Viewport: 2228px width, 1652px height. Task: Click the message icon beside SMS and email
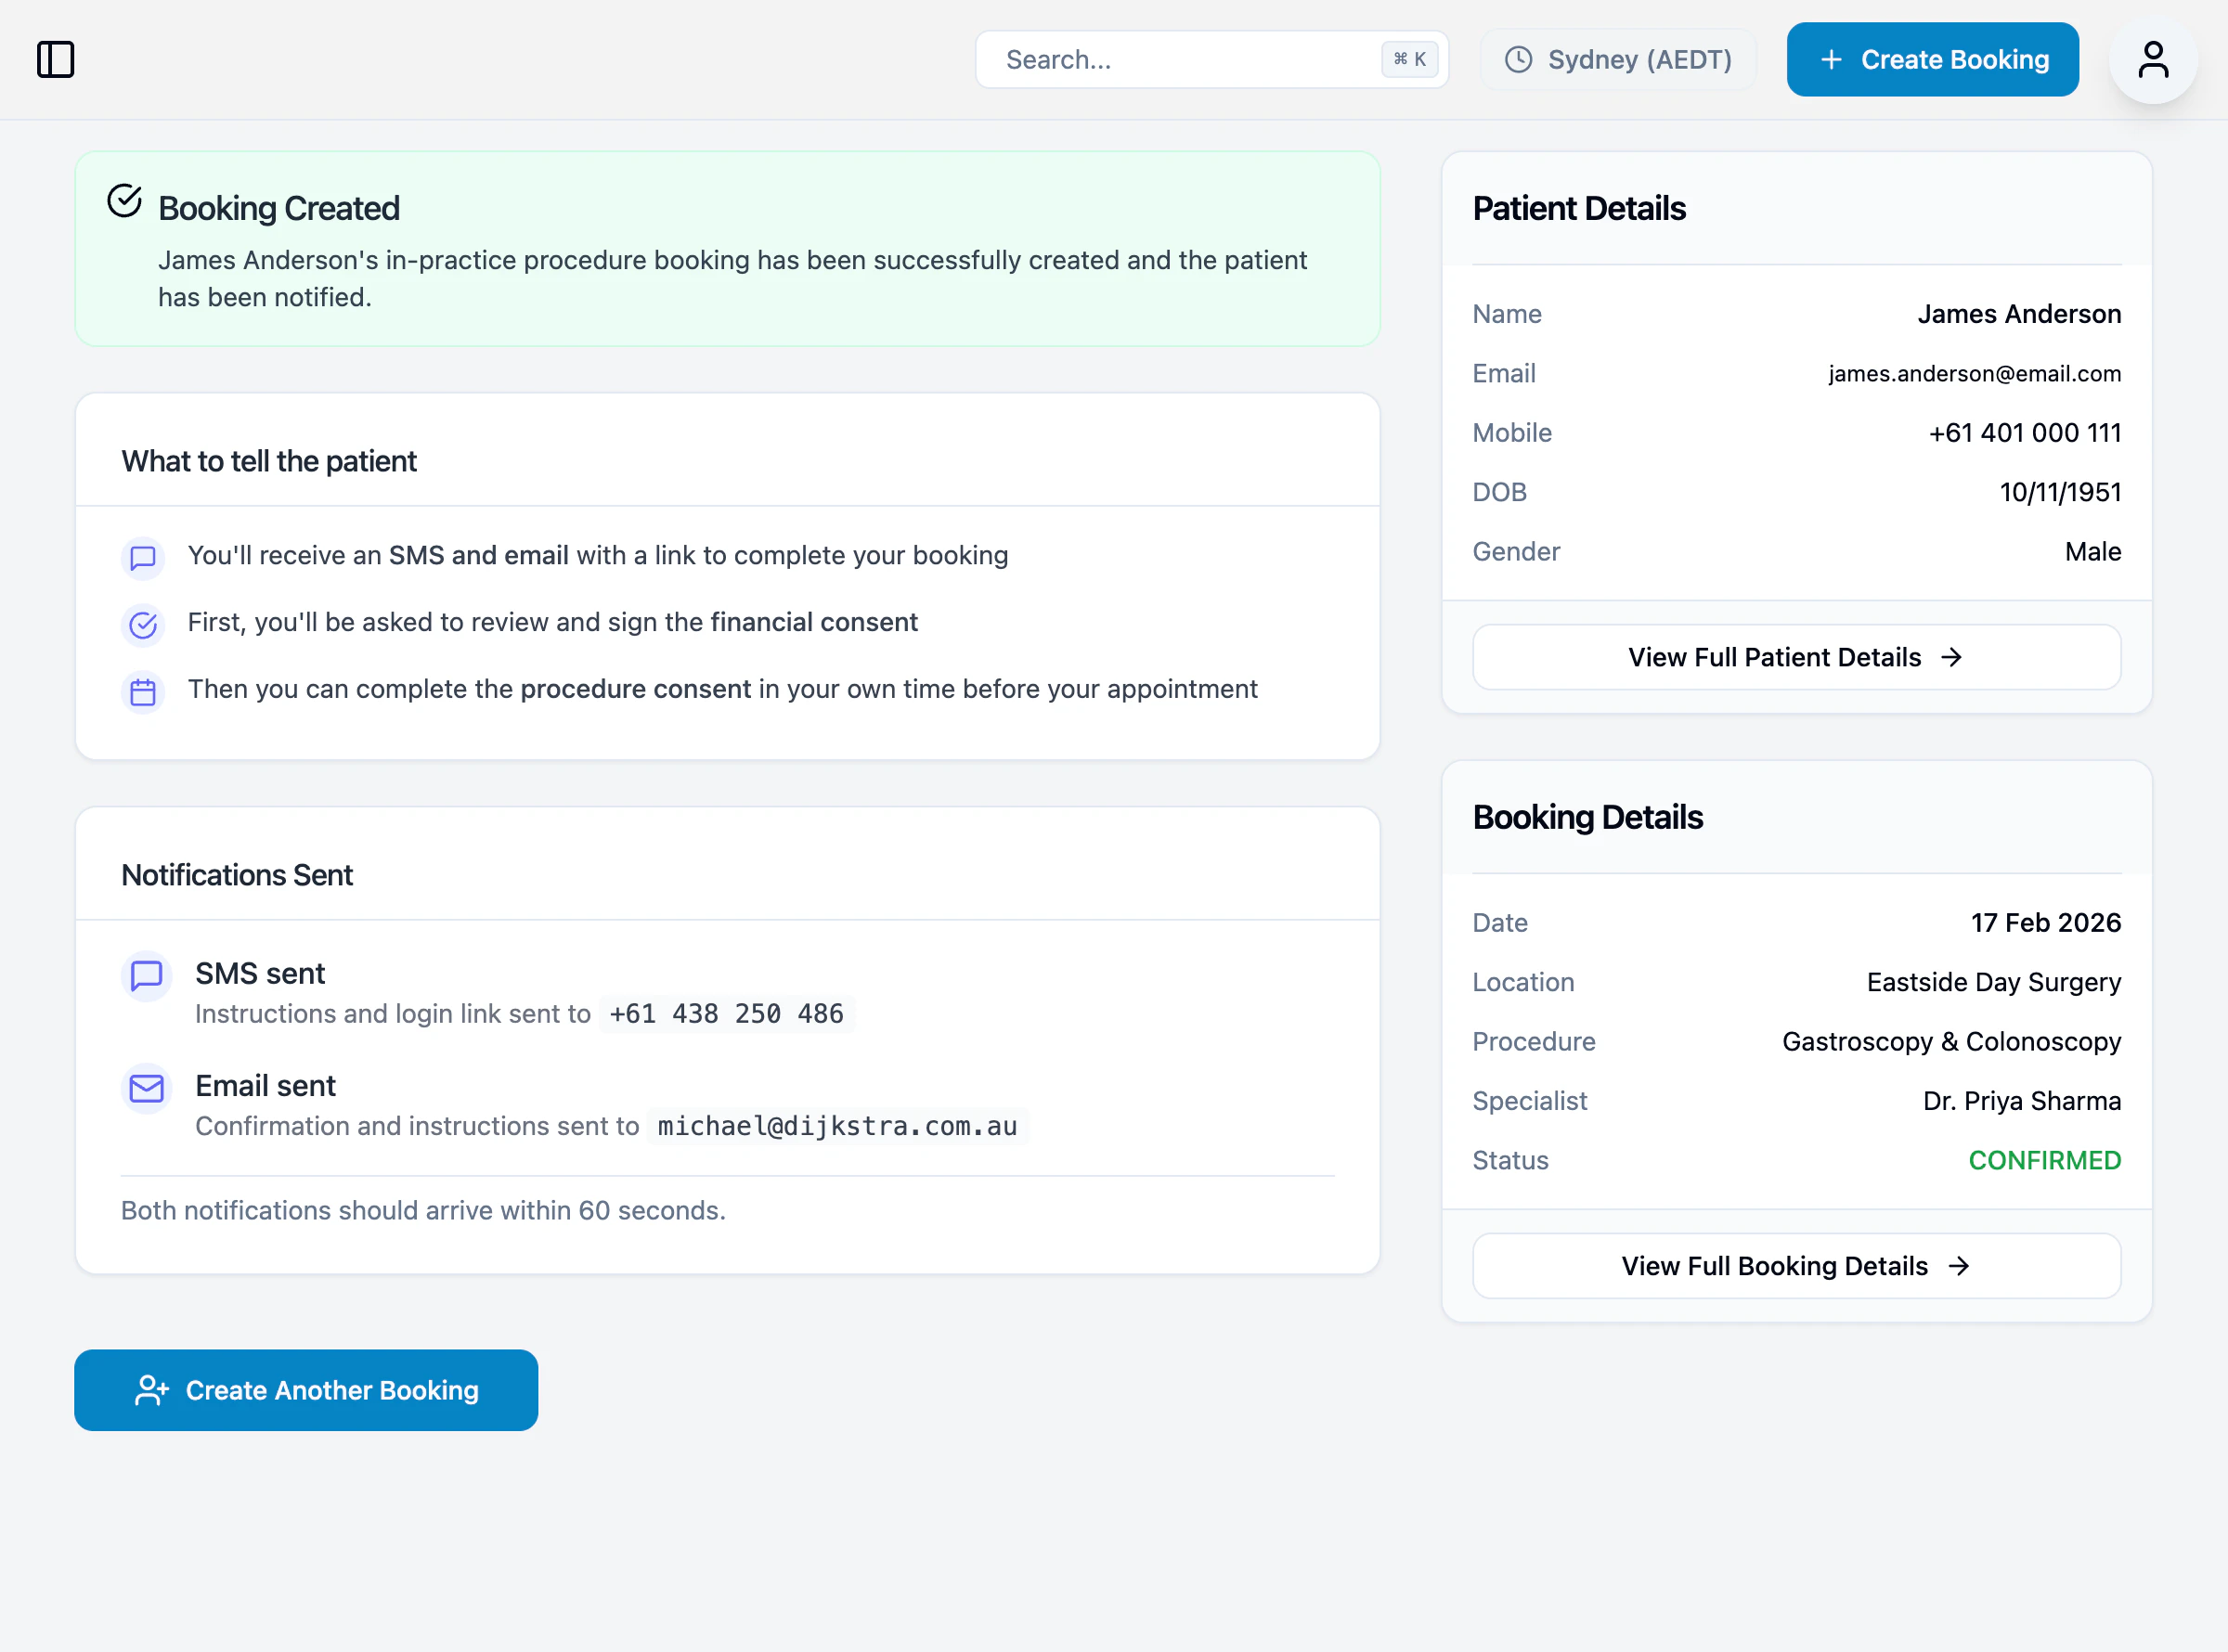click(143, 557)
